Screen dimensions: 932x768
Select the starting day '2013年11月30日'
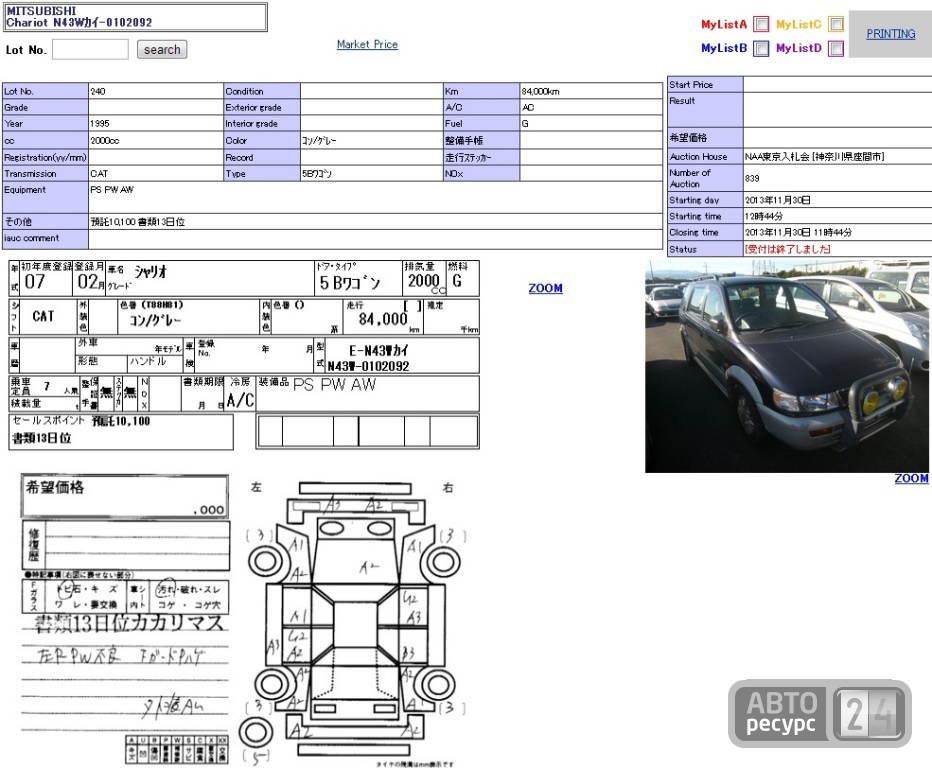tap(777, 200)
